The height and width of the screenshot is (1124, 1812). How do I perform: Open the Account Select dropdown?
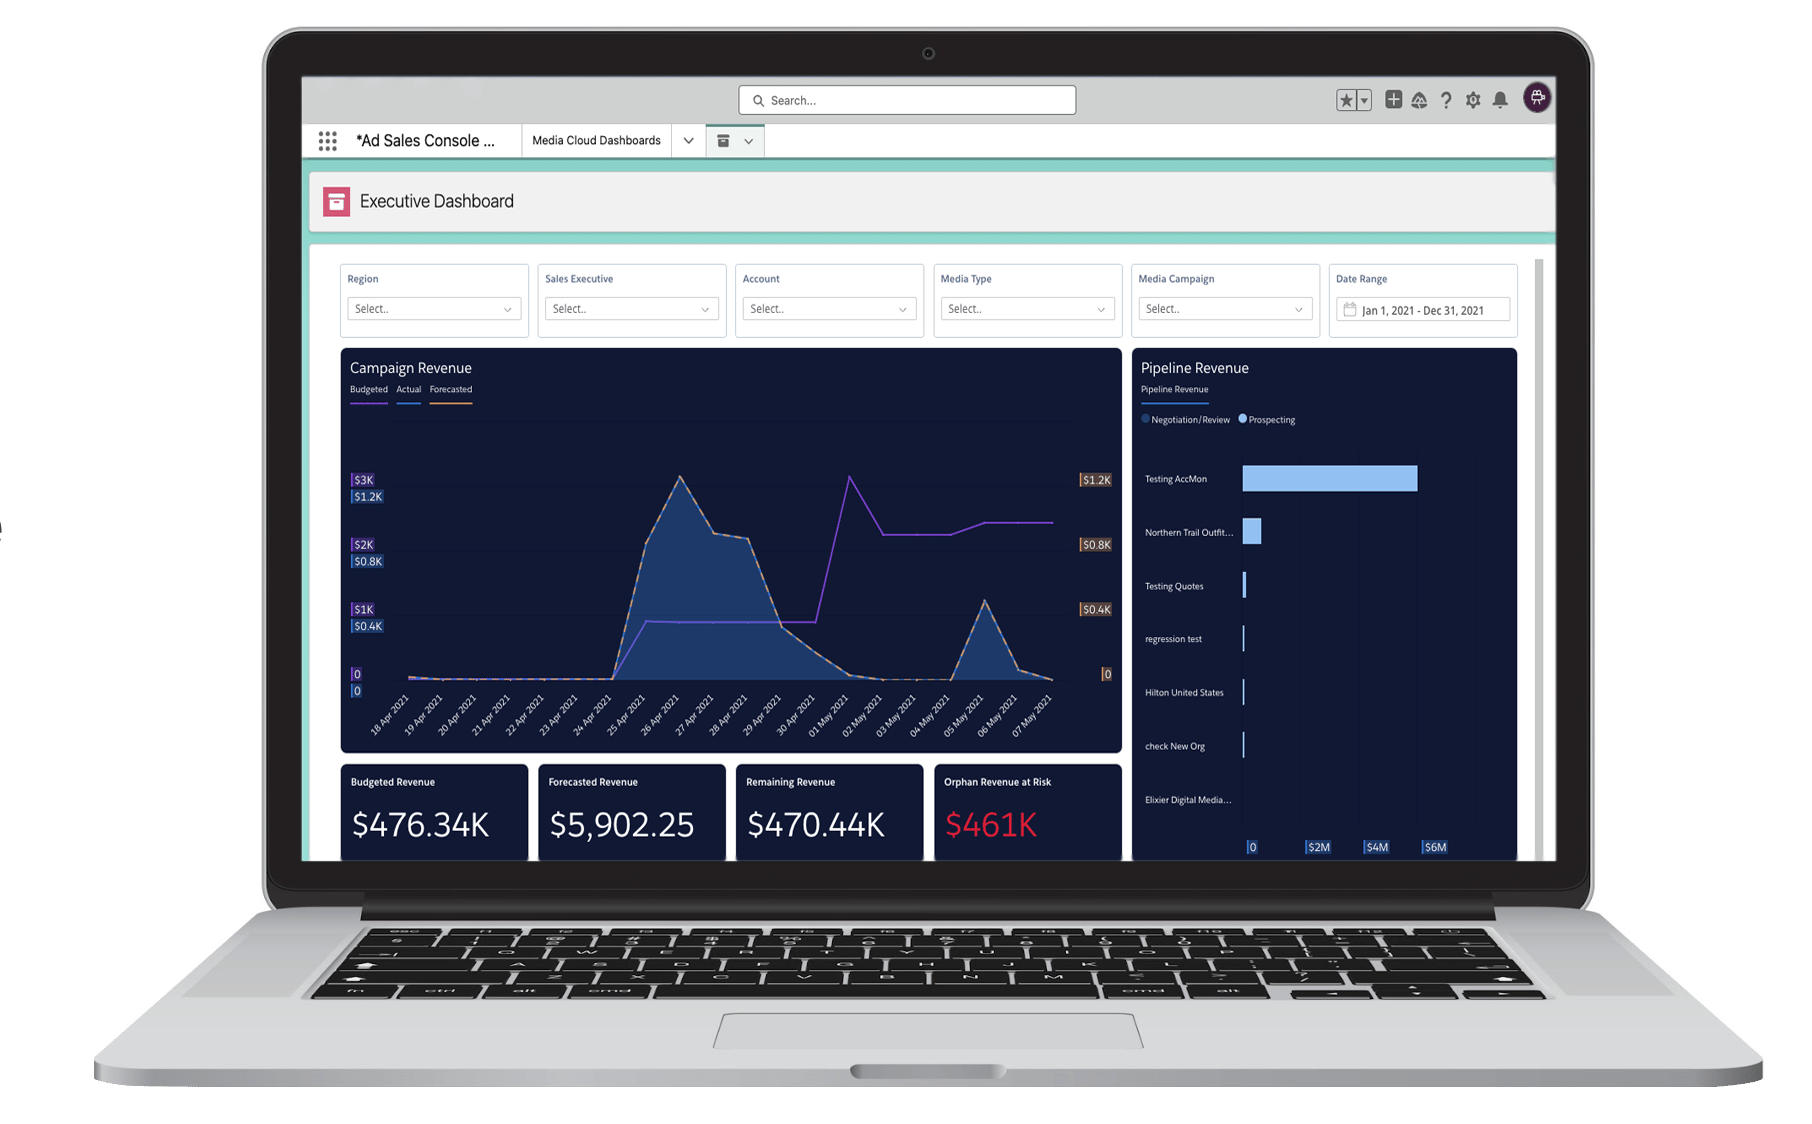[x=829, y=309]
